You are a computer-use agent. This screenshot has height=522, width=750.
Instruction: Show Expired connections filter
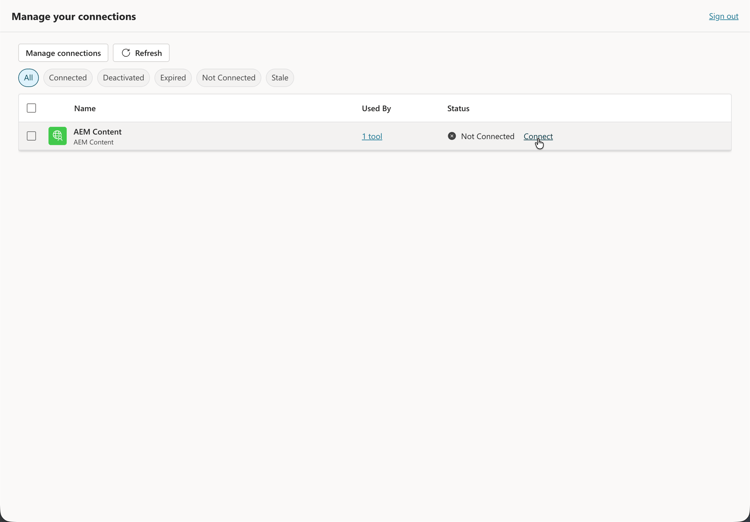point(173,78)
